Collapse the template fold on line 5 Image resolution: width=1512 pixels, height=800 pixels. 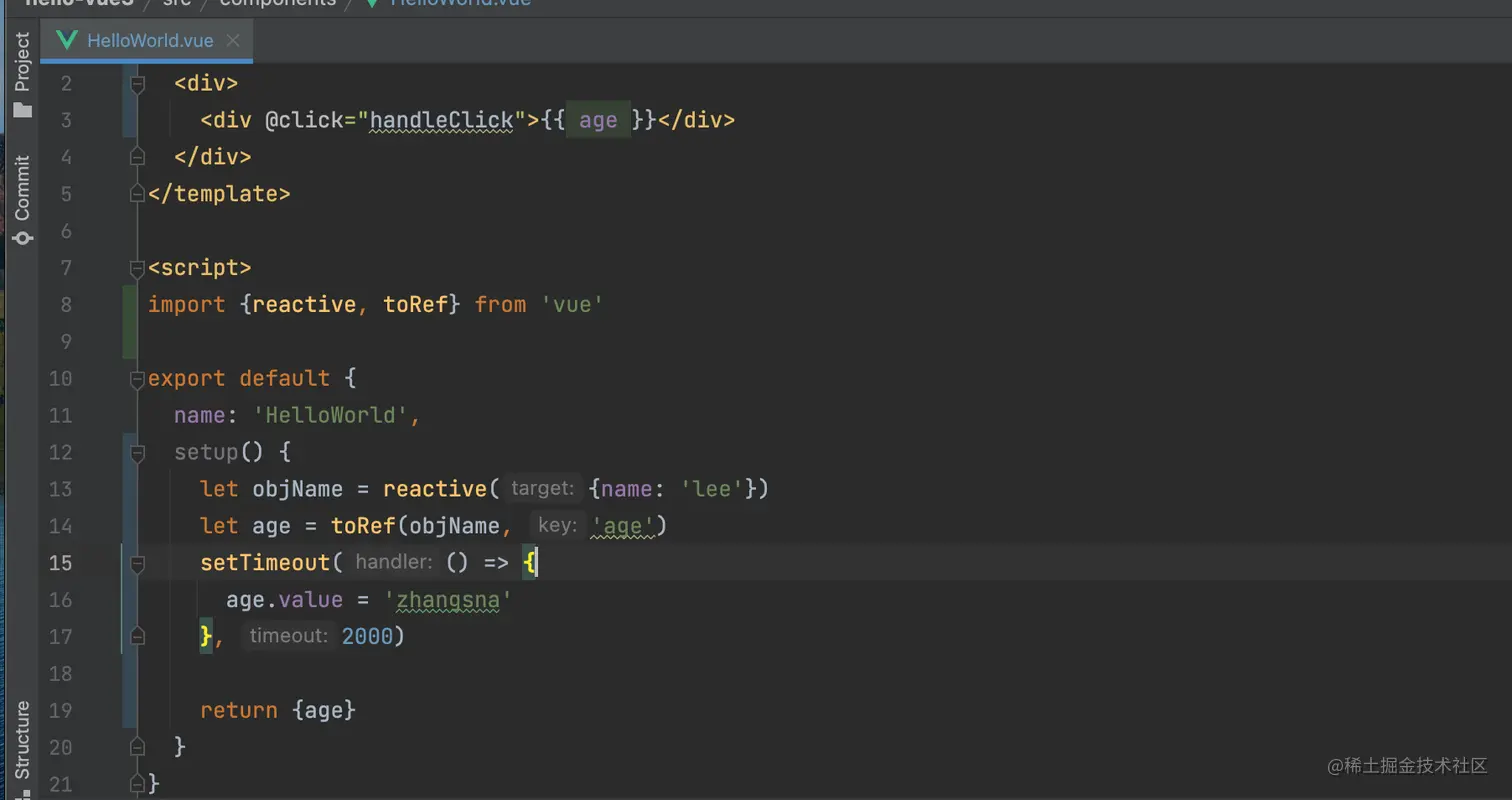138,194
